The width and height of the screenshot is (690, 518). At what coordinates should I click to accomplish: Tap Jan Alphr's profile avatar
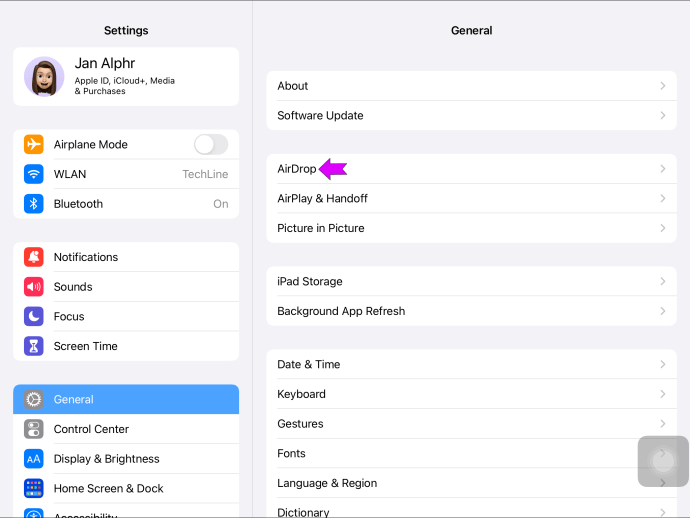pos(44,76)
